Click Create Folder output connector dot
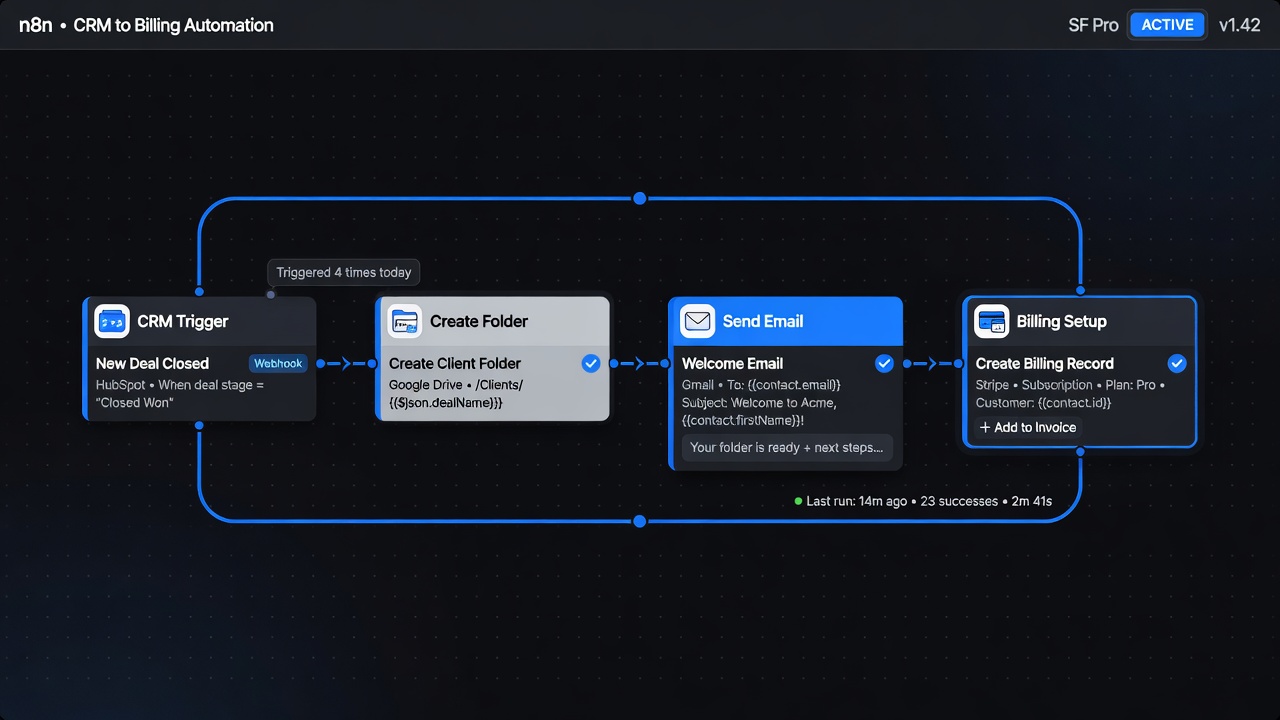This screenshot has width=1280, height=720. 613,364
